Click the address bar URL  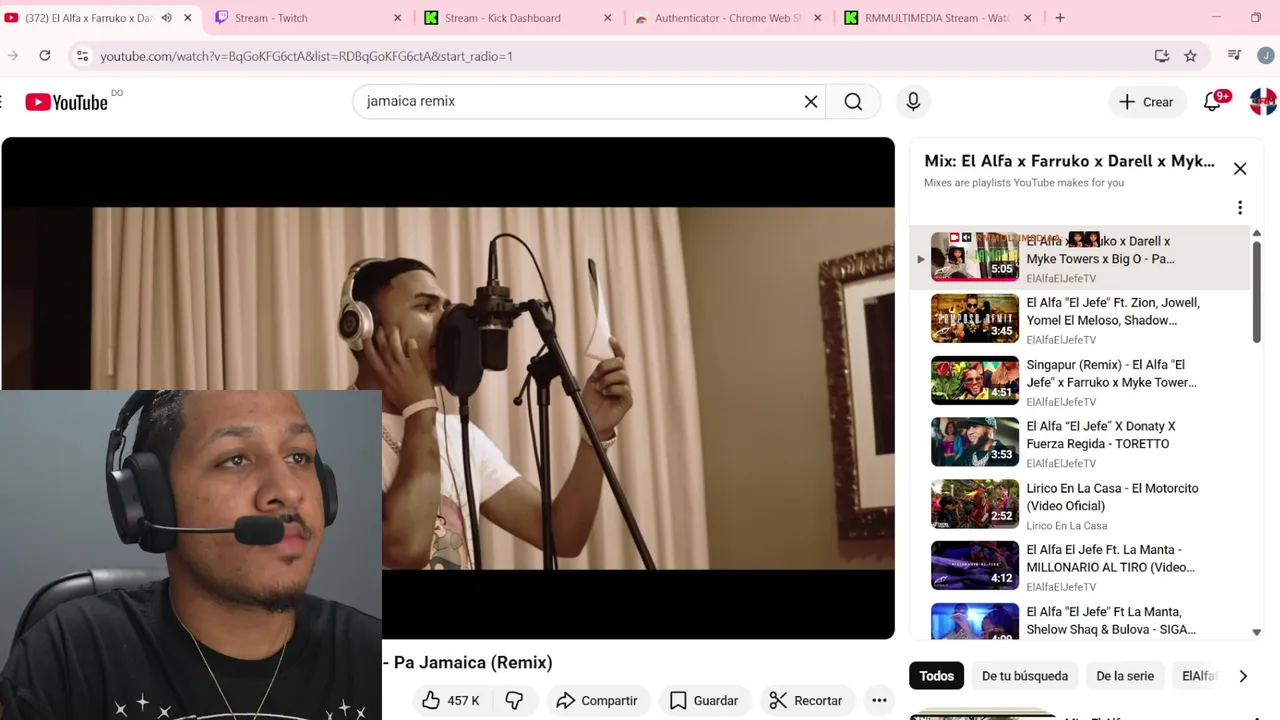coord(306,56)
